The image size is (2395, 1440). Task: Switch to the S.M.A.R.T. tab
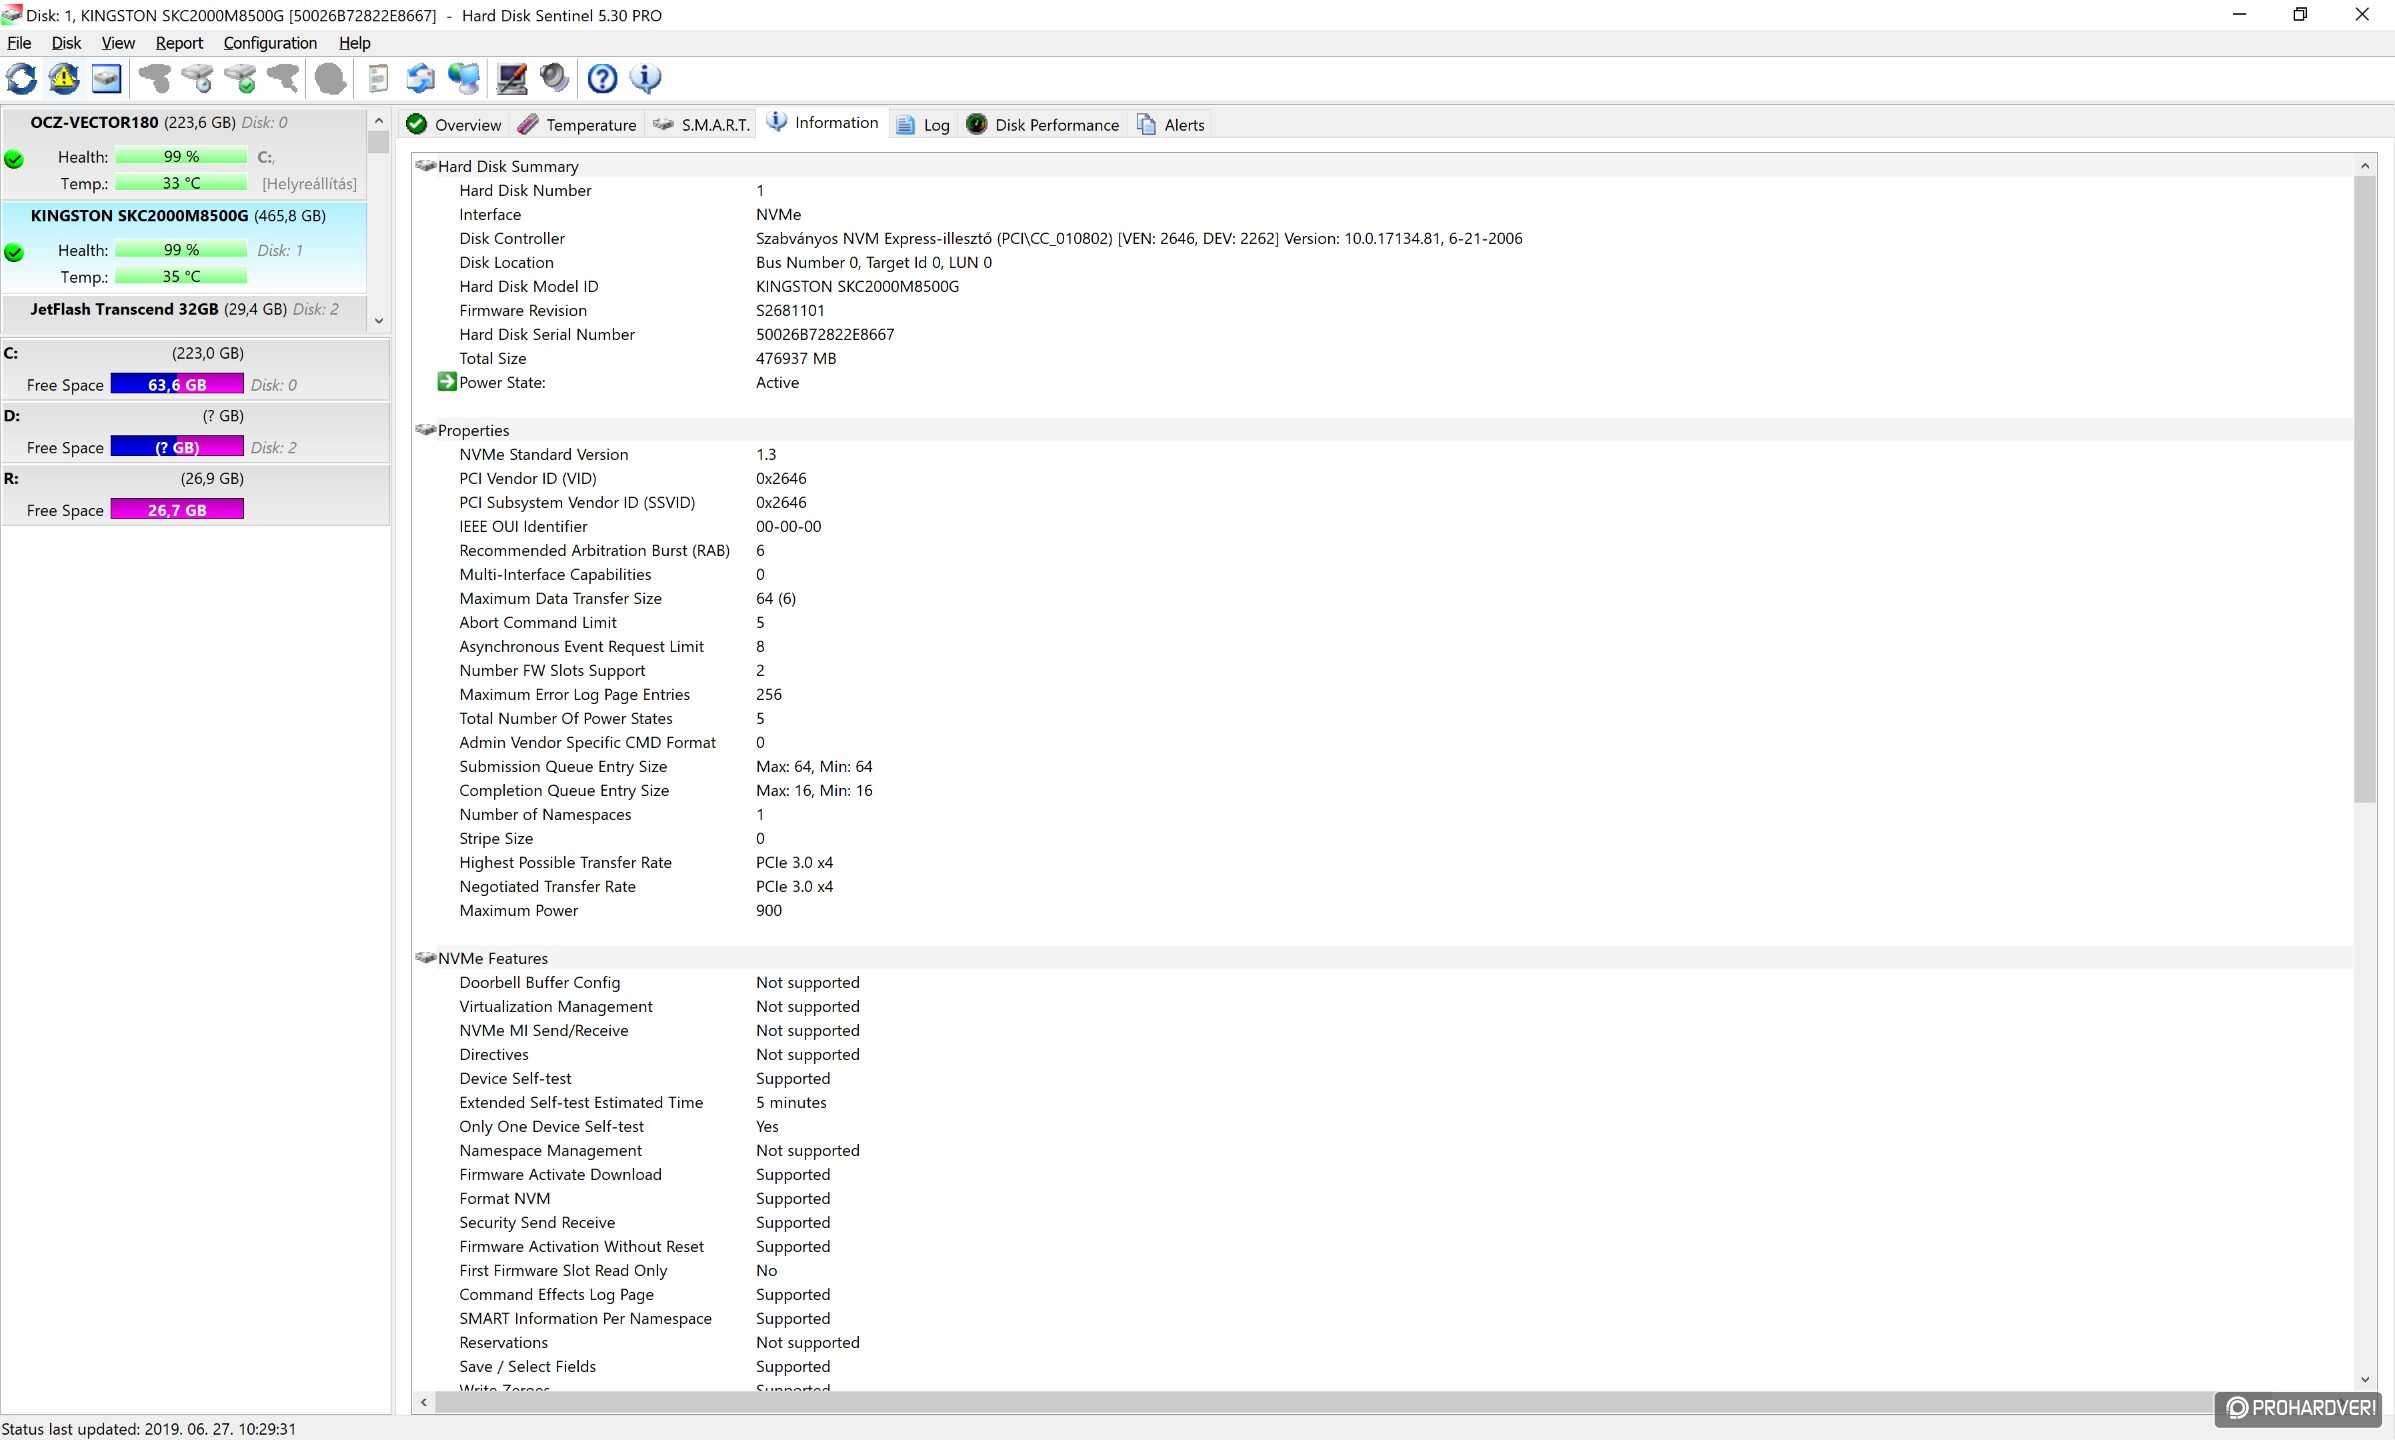(x=701, y=124)
